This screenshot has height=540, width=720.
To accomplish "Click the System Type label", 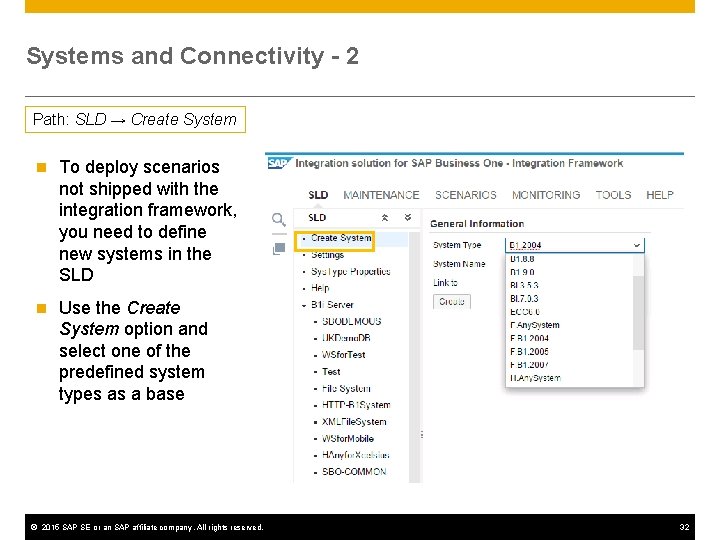I will point(457,245).
